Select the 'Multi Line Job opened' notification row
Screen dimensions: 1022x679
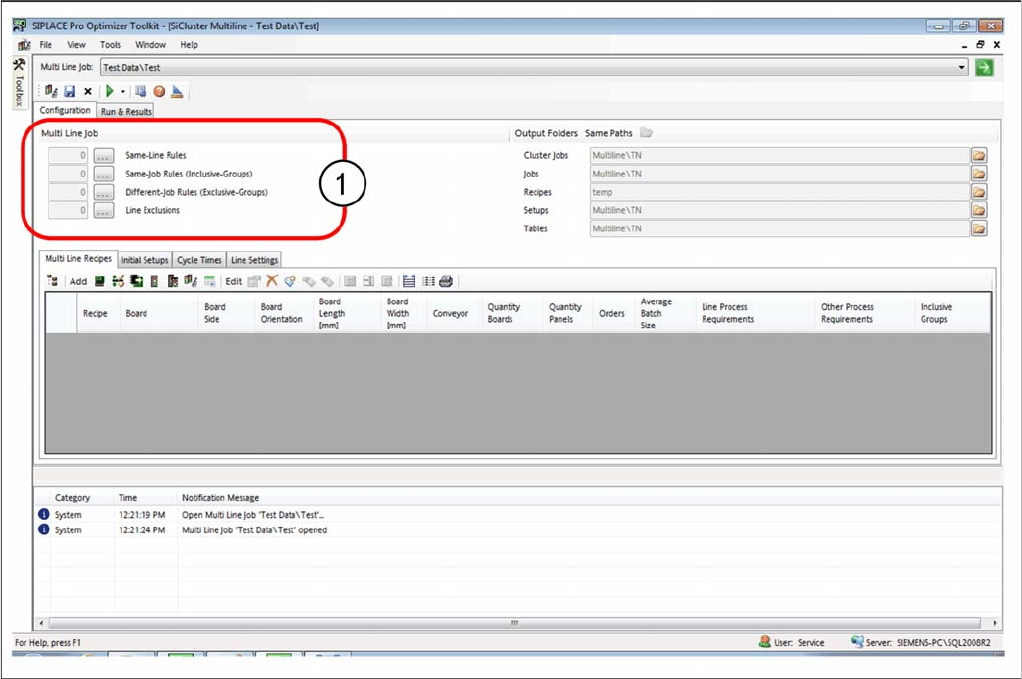(x=518, y=530)
